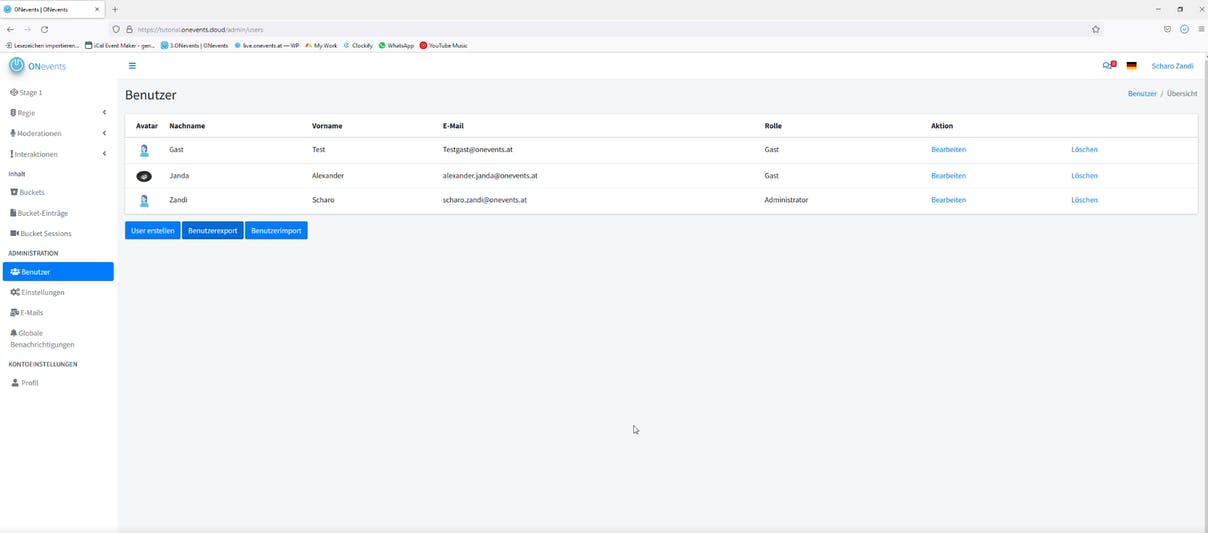Click the Benutzerexport button
Viewport: 1208px width, 533px height.
click(x=213, y=230)
